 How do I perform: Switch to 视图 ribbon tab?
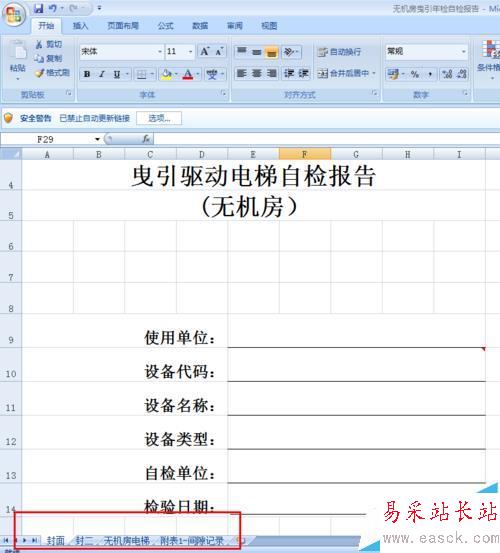tap(269, 26)
